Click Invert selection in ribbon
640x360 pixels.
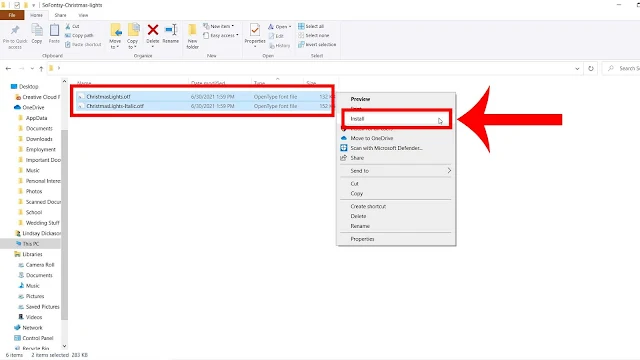(317, 44)
